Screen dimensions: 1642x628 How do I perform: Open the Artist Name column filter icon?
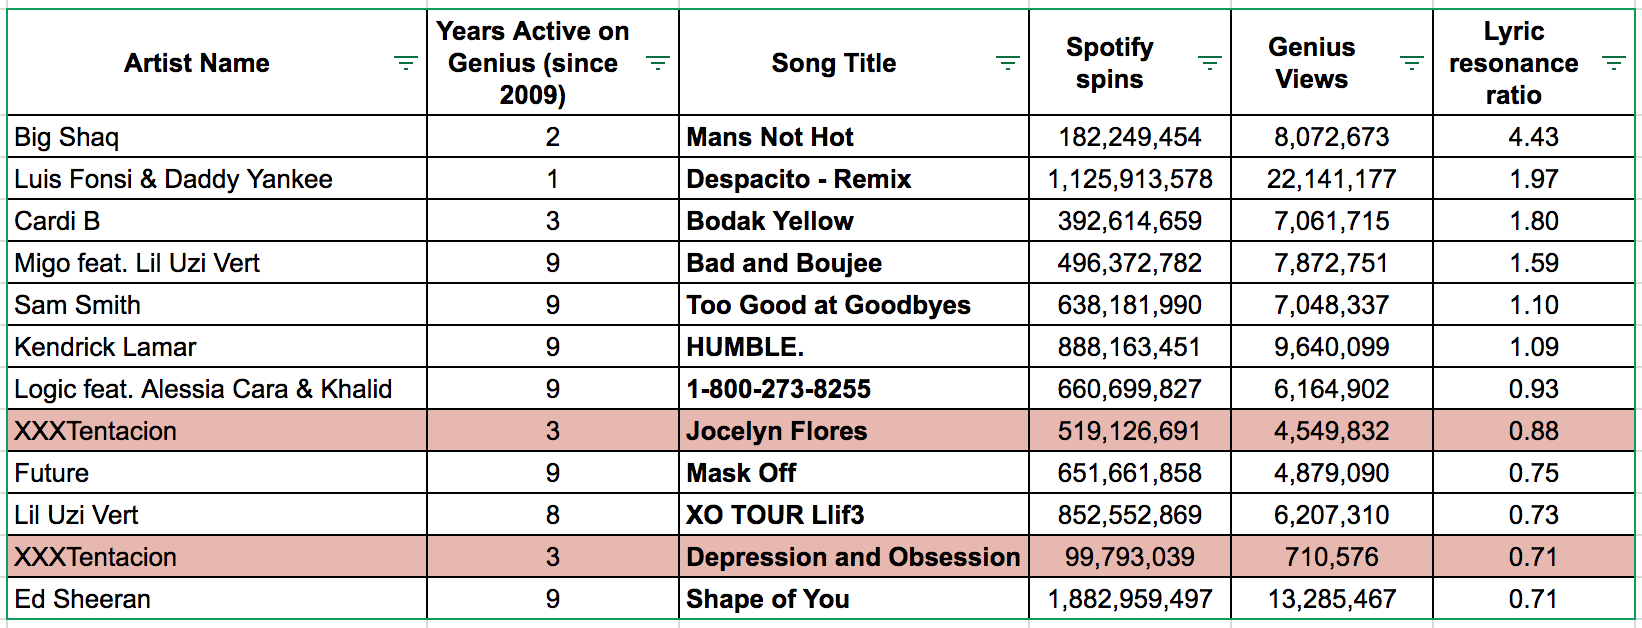click(405, 63)
